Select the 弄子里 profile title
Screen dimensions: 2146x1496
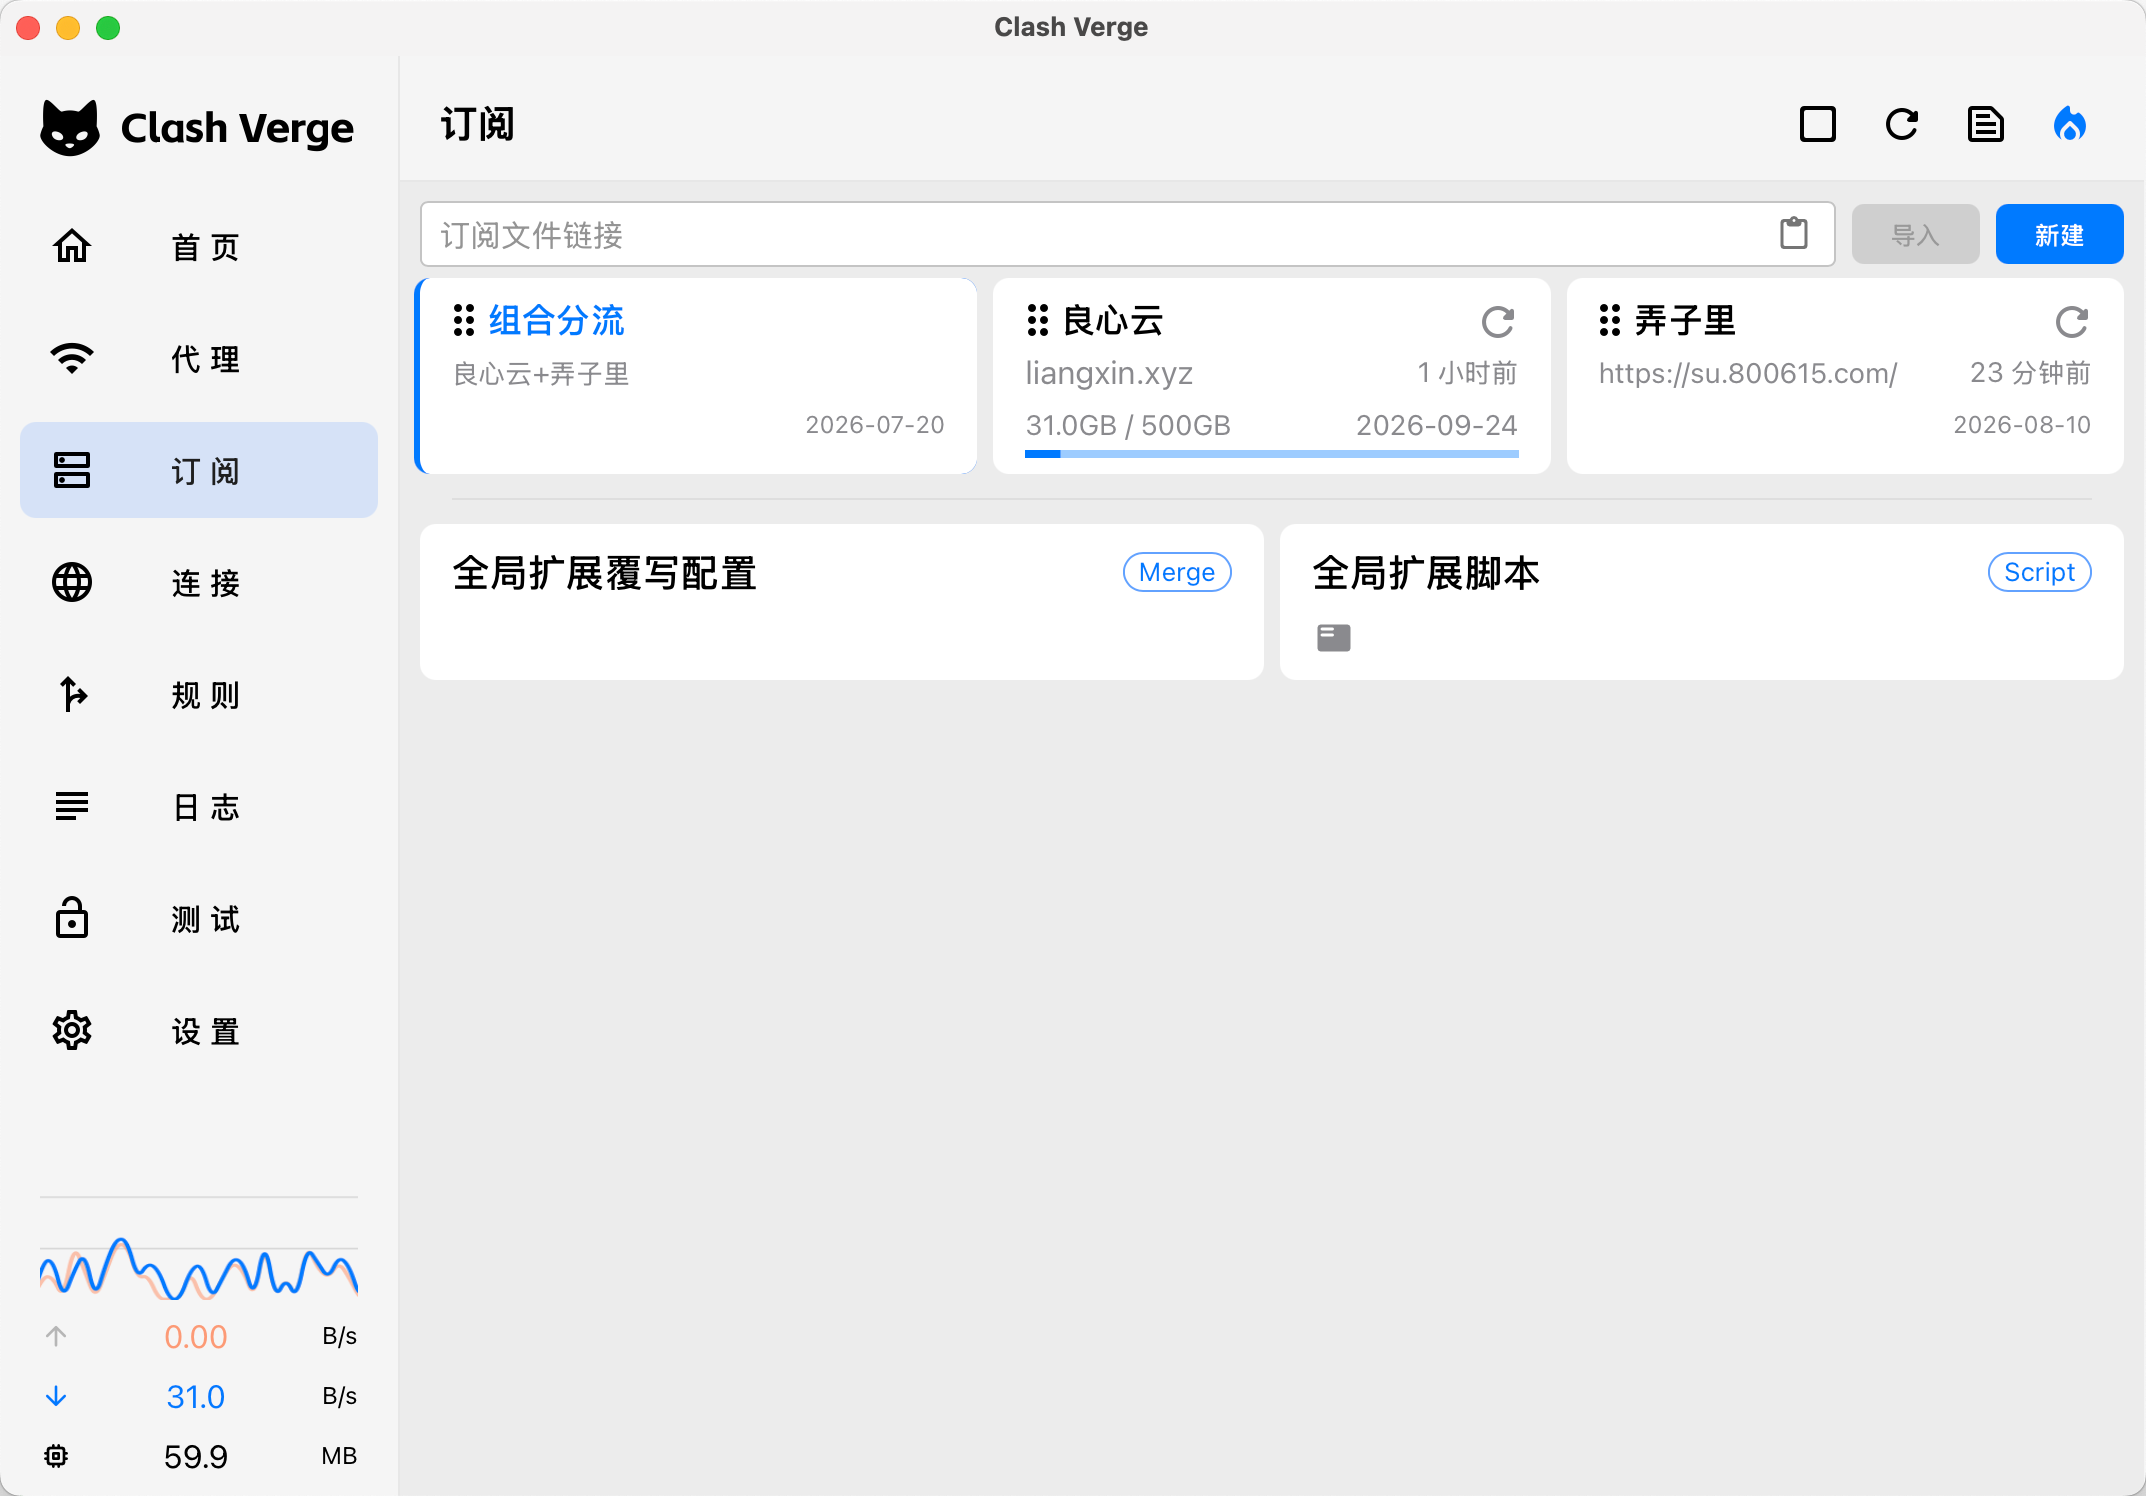1685,320
